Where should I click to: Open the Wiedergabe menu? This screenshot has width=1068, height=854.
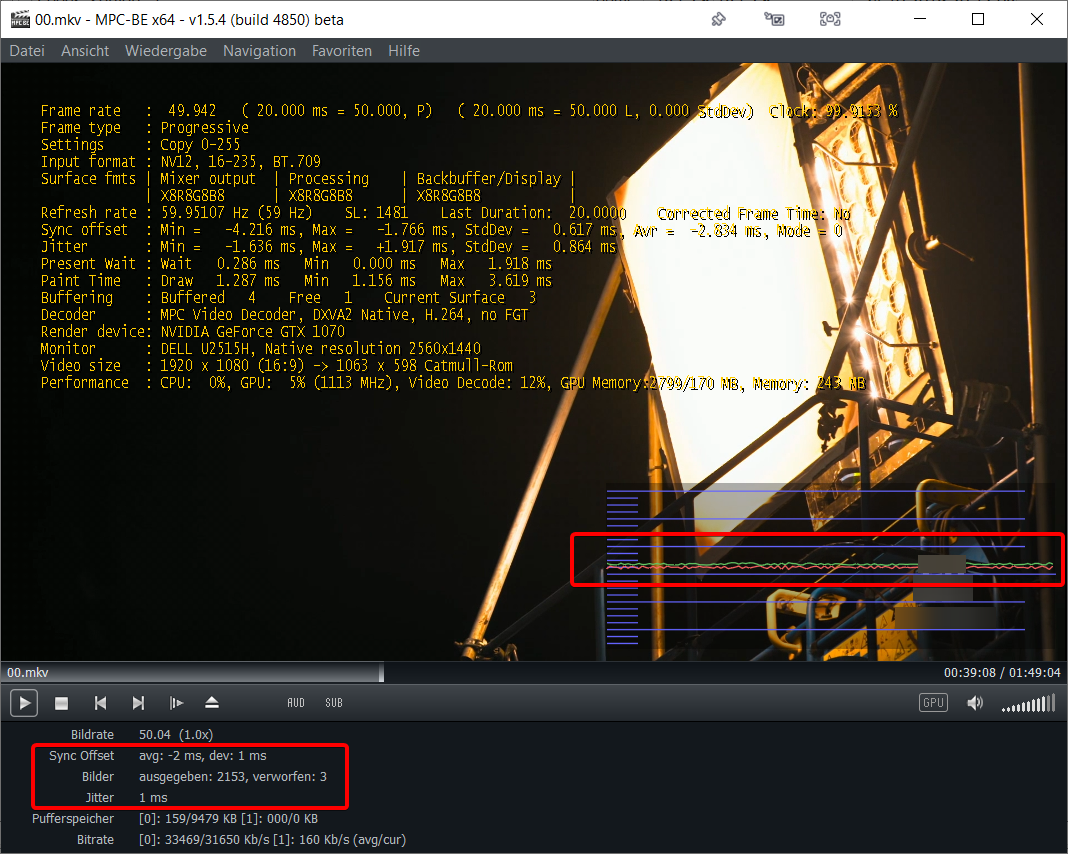[x=166, y=51]
